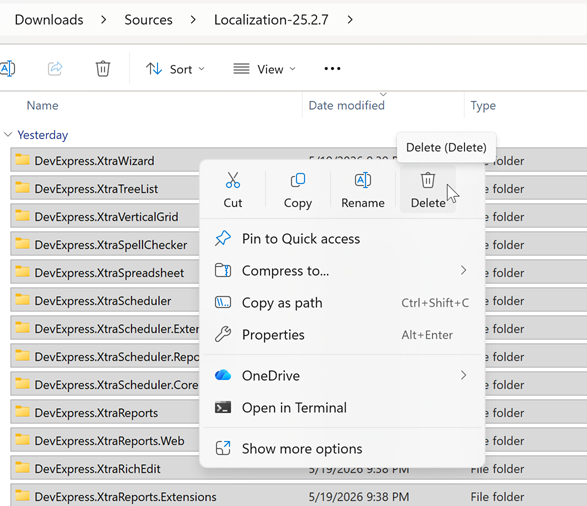Sort by the Name column header
587x506 pixels.
click(42, 106)
